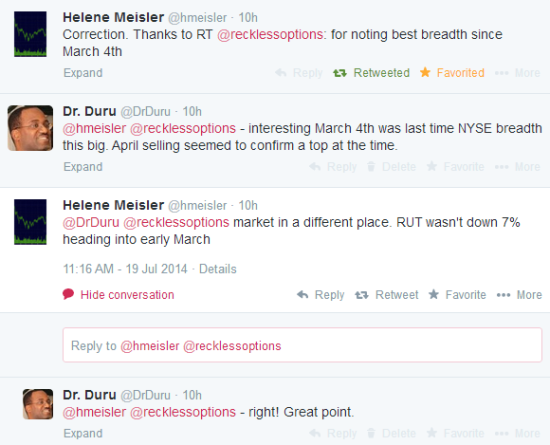Expand Dr. Duru's Great point tweet
Screen dimensions: 550x445
point(83,433)
